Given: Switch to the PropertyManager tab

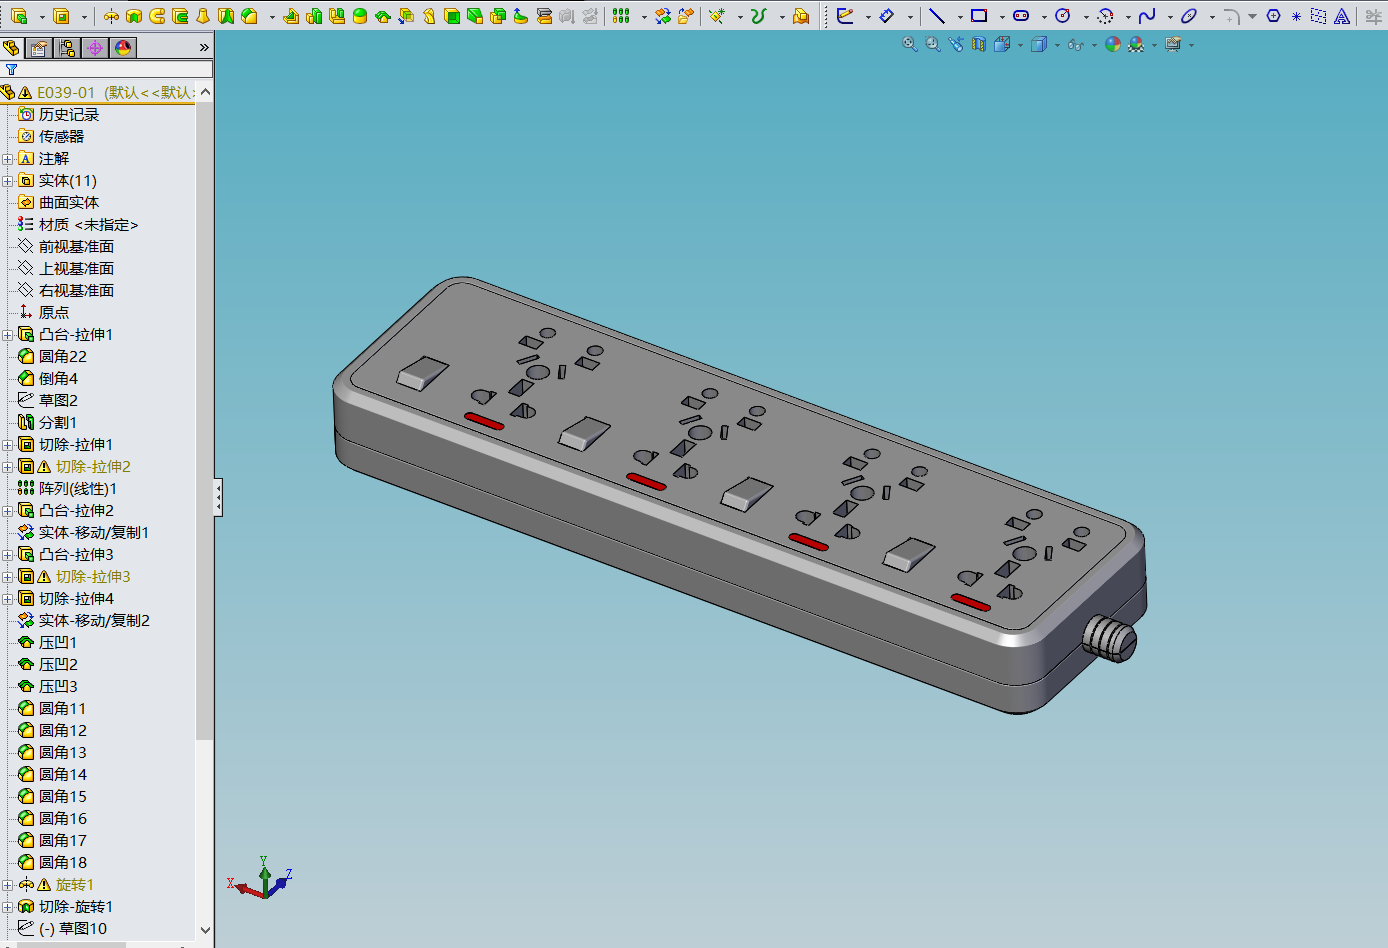Looking at the screenshot, I should [x=39, y=47].
